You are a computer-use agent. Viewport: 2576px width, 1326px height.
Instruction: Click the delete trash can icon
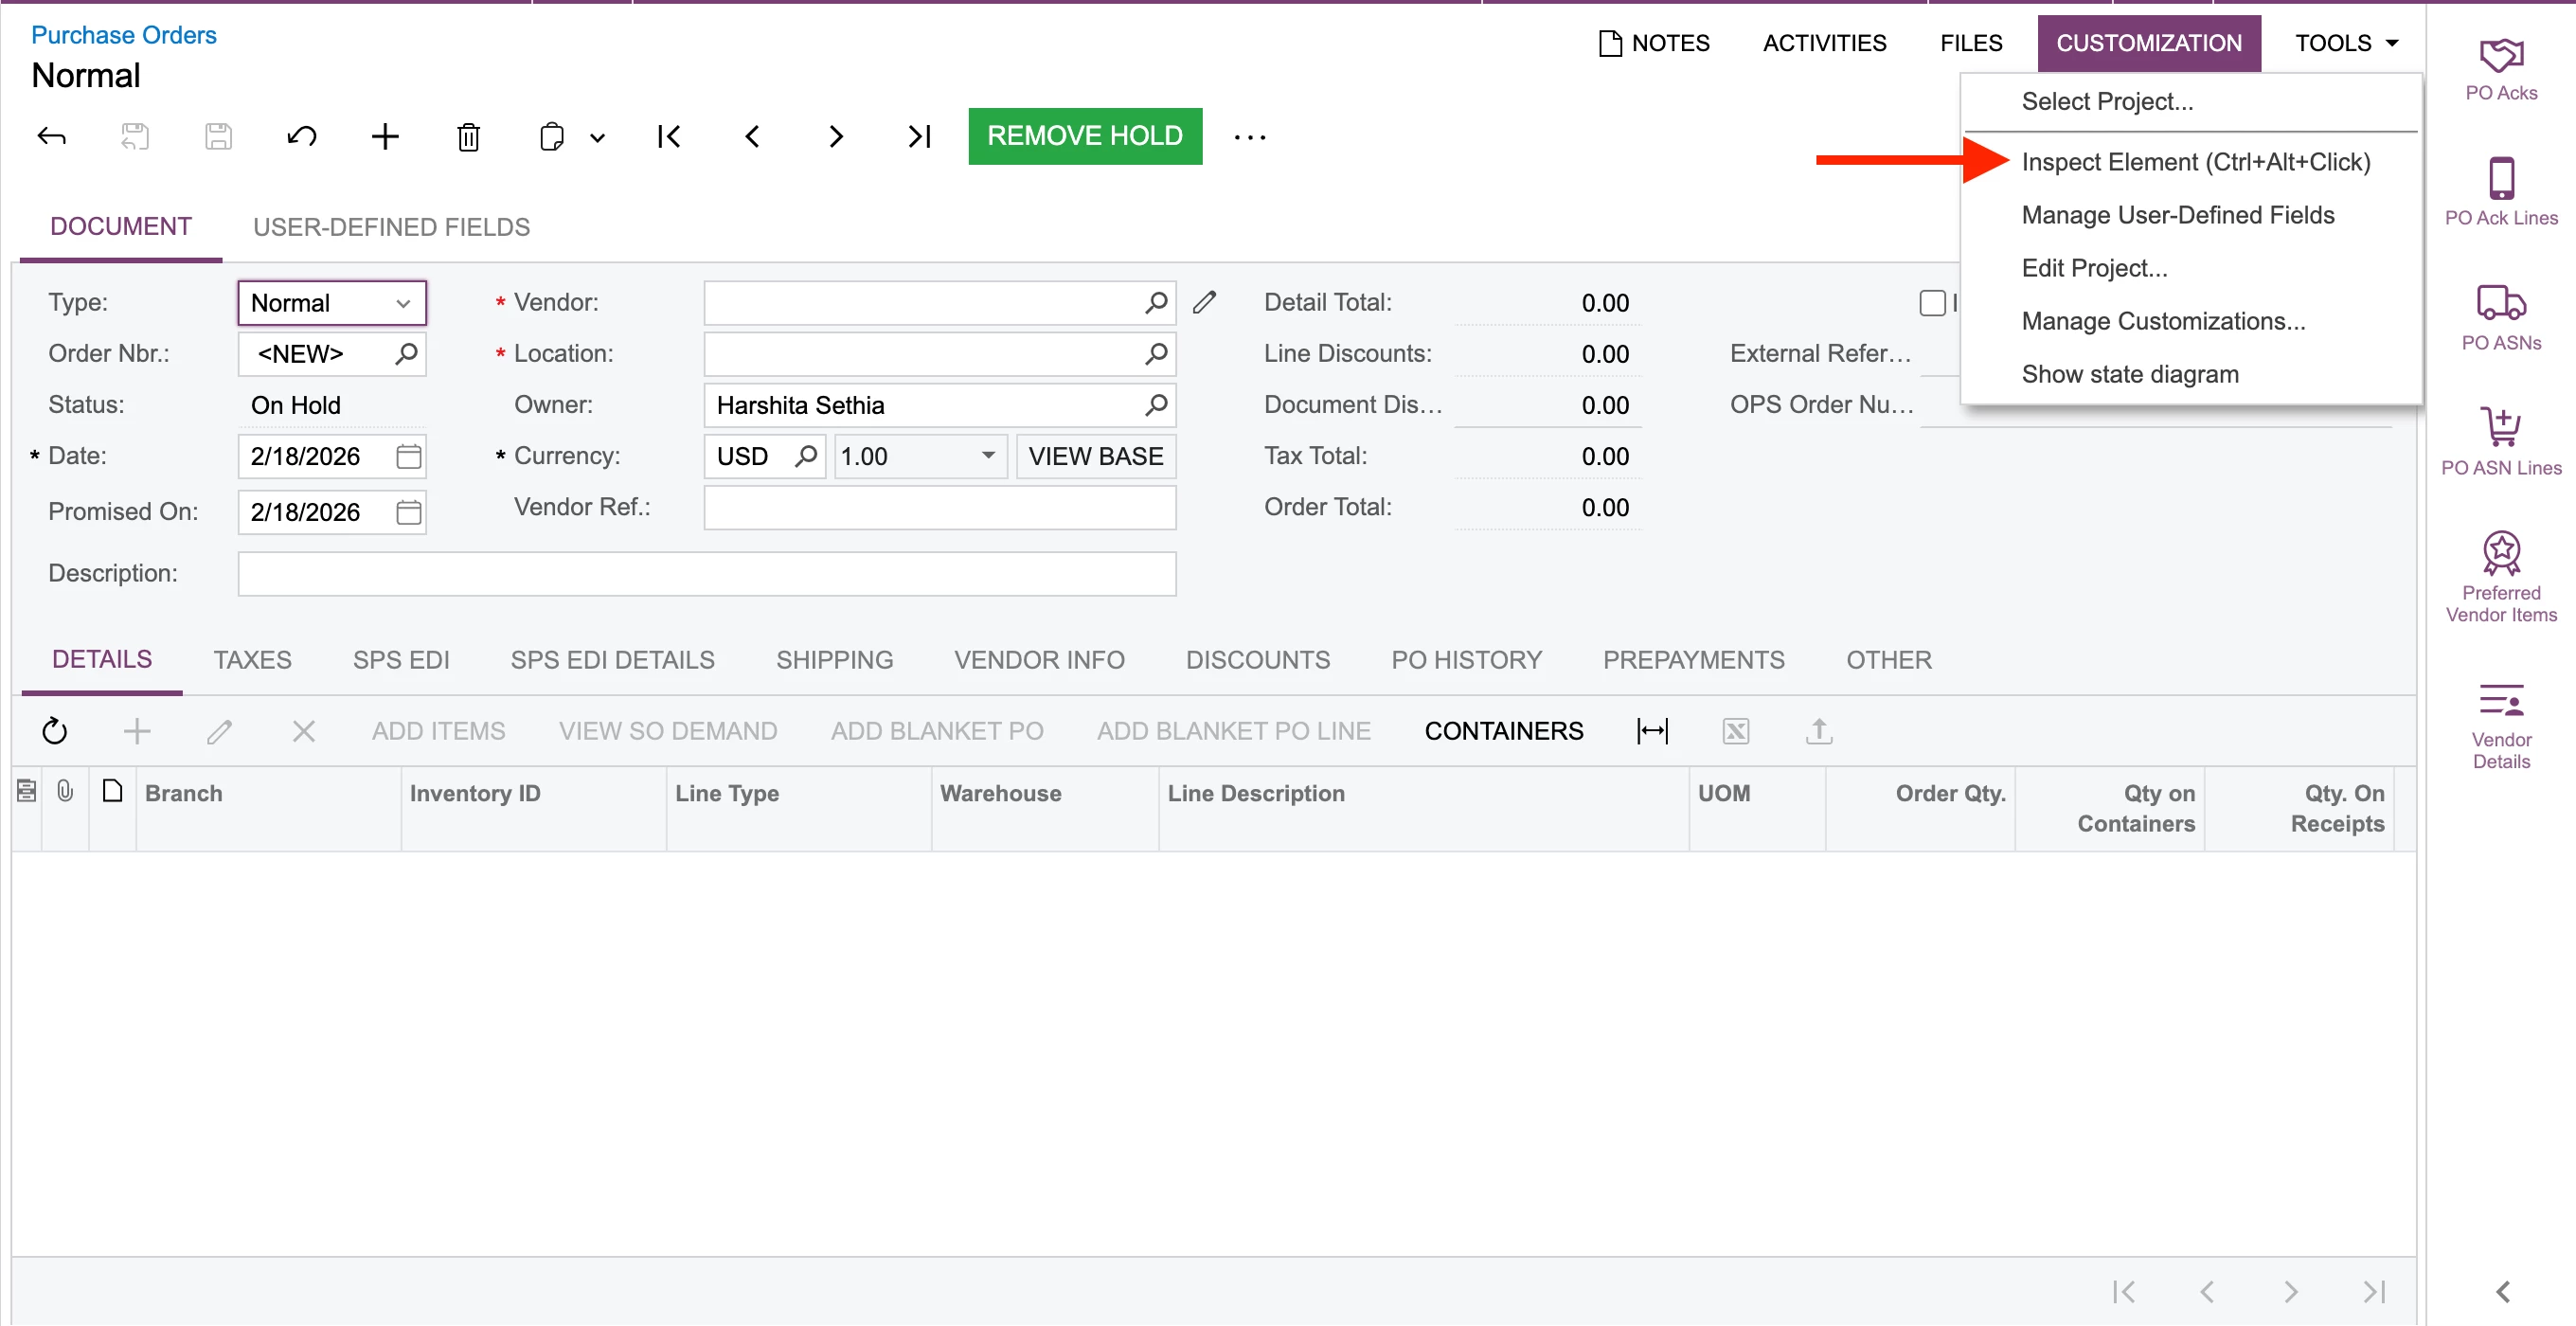click(468, 136)
